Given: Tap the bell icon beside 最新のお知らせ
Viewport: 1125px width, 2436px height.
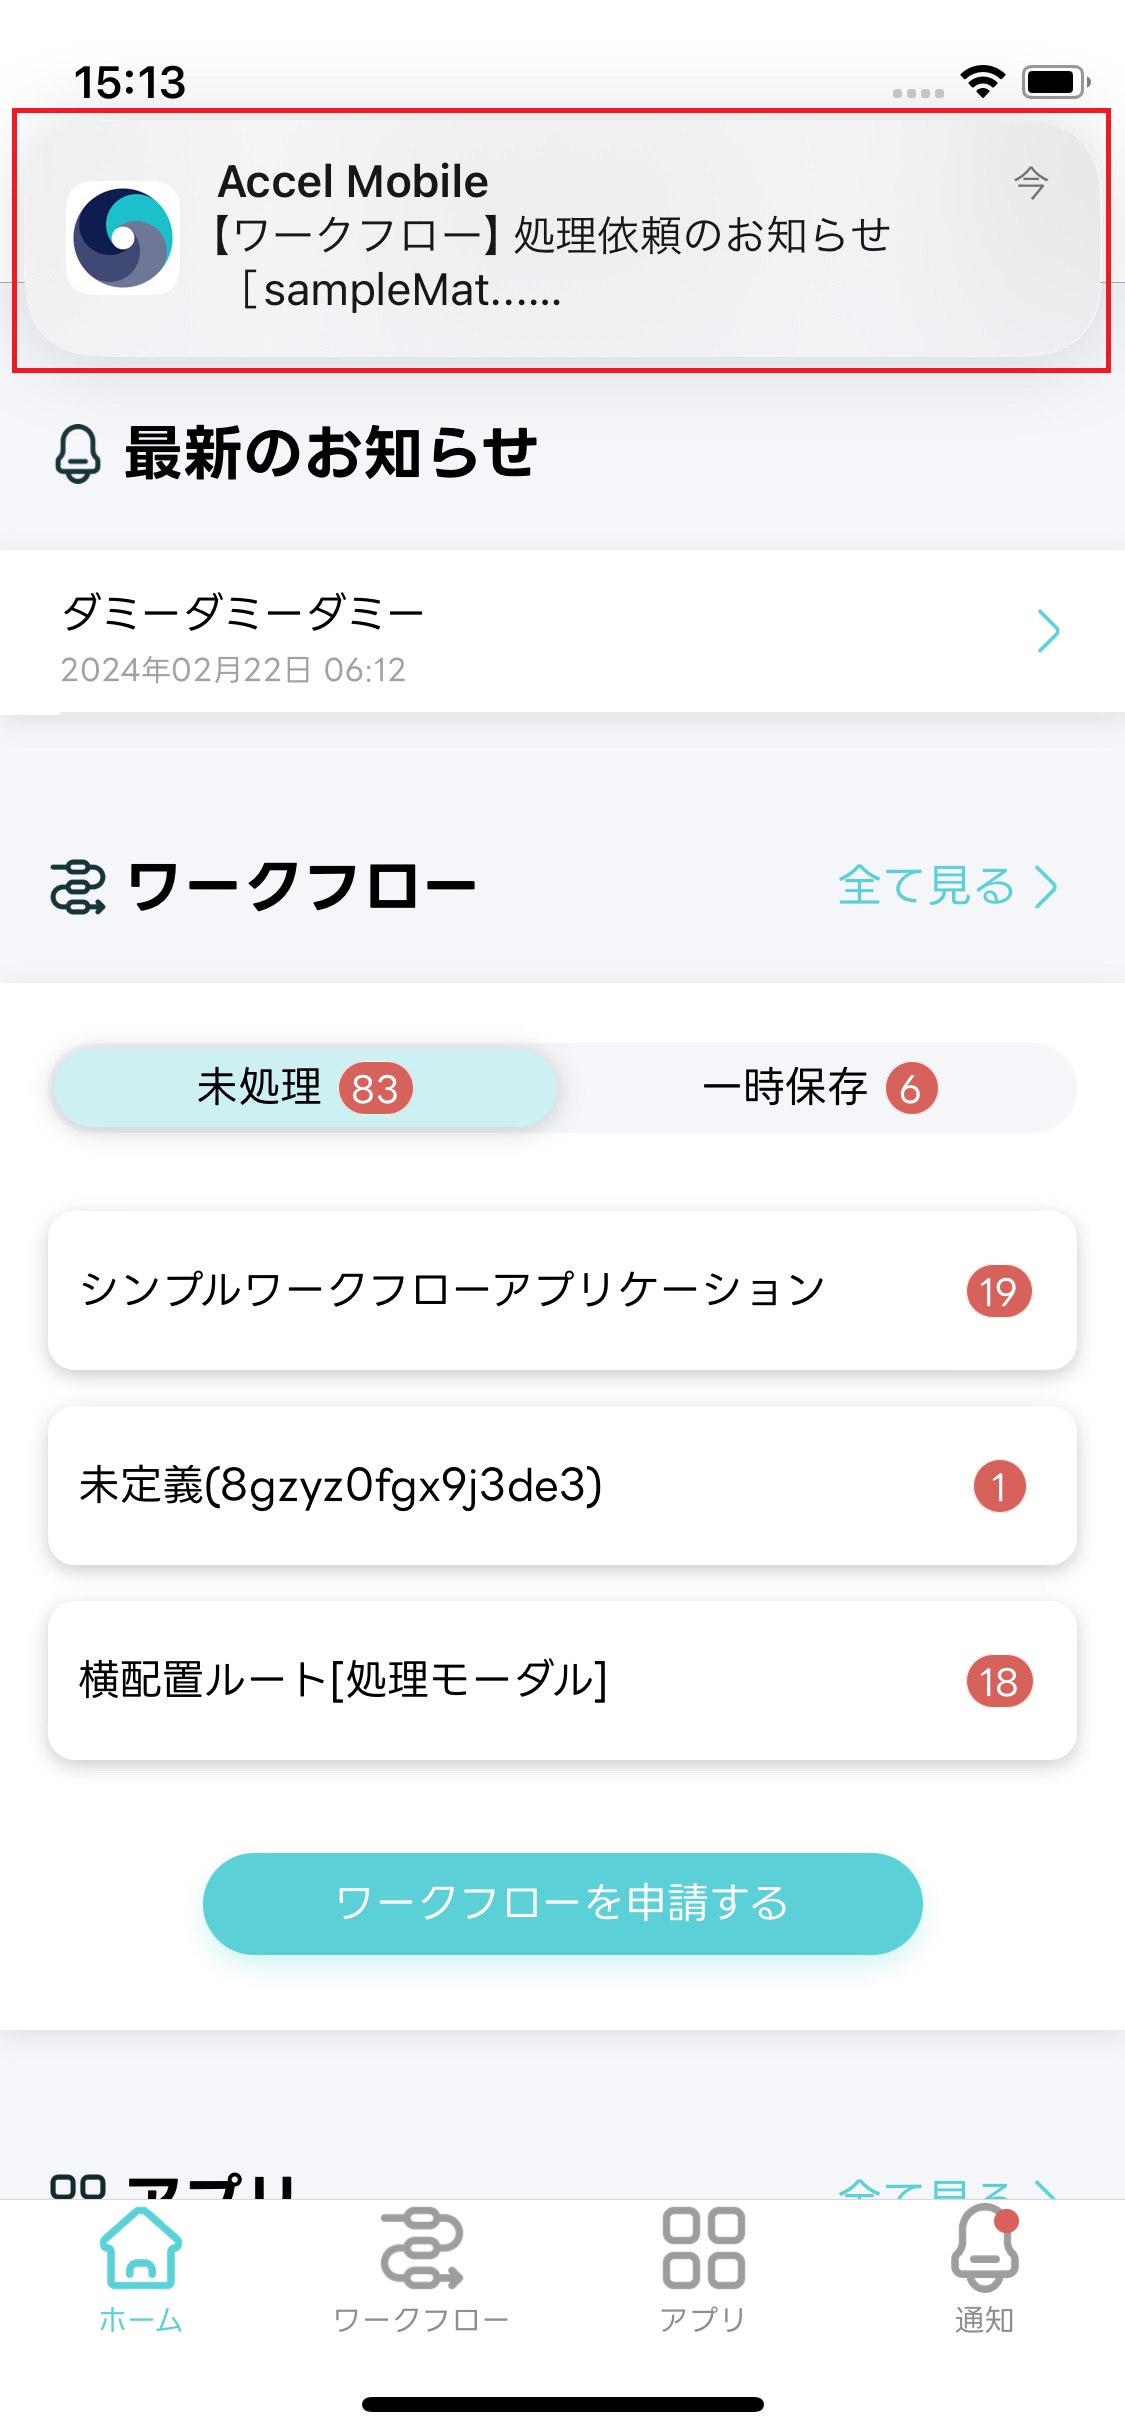Looking at the screenshot, I should click(x=77, y=453).
